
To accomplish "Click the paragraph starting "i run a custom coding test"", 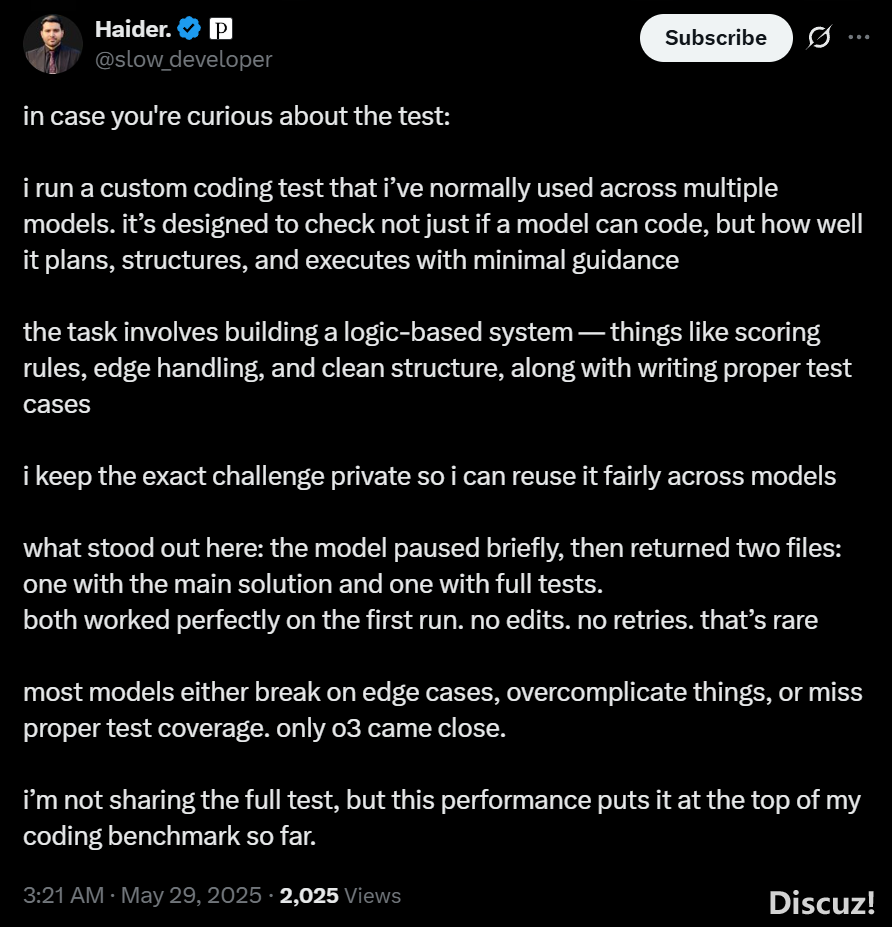I will coord(440,224).
